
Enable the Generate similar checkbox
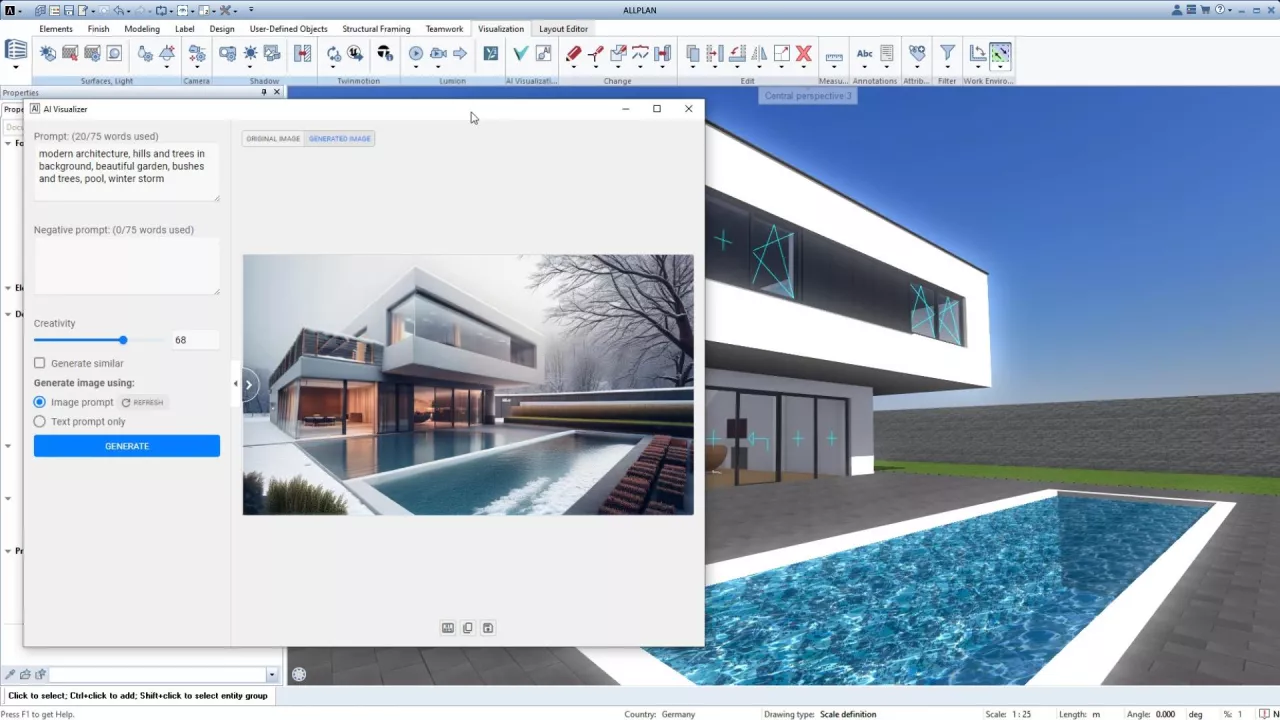pos(39,363)
